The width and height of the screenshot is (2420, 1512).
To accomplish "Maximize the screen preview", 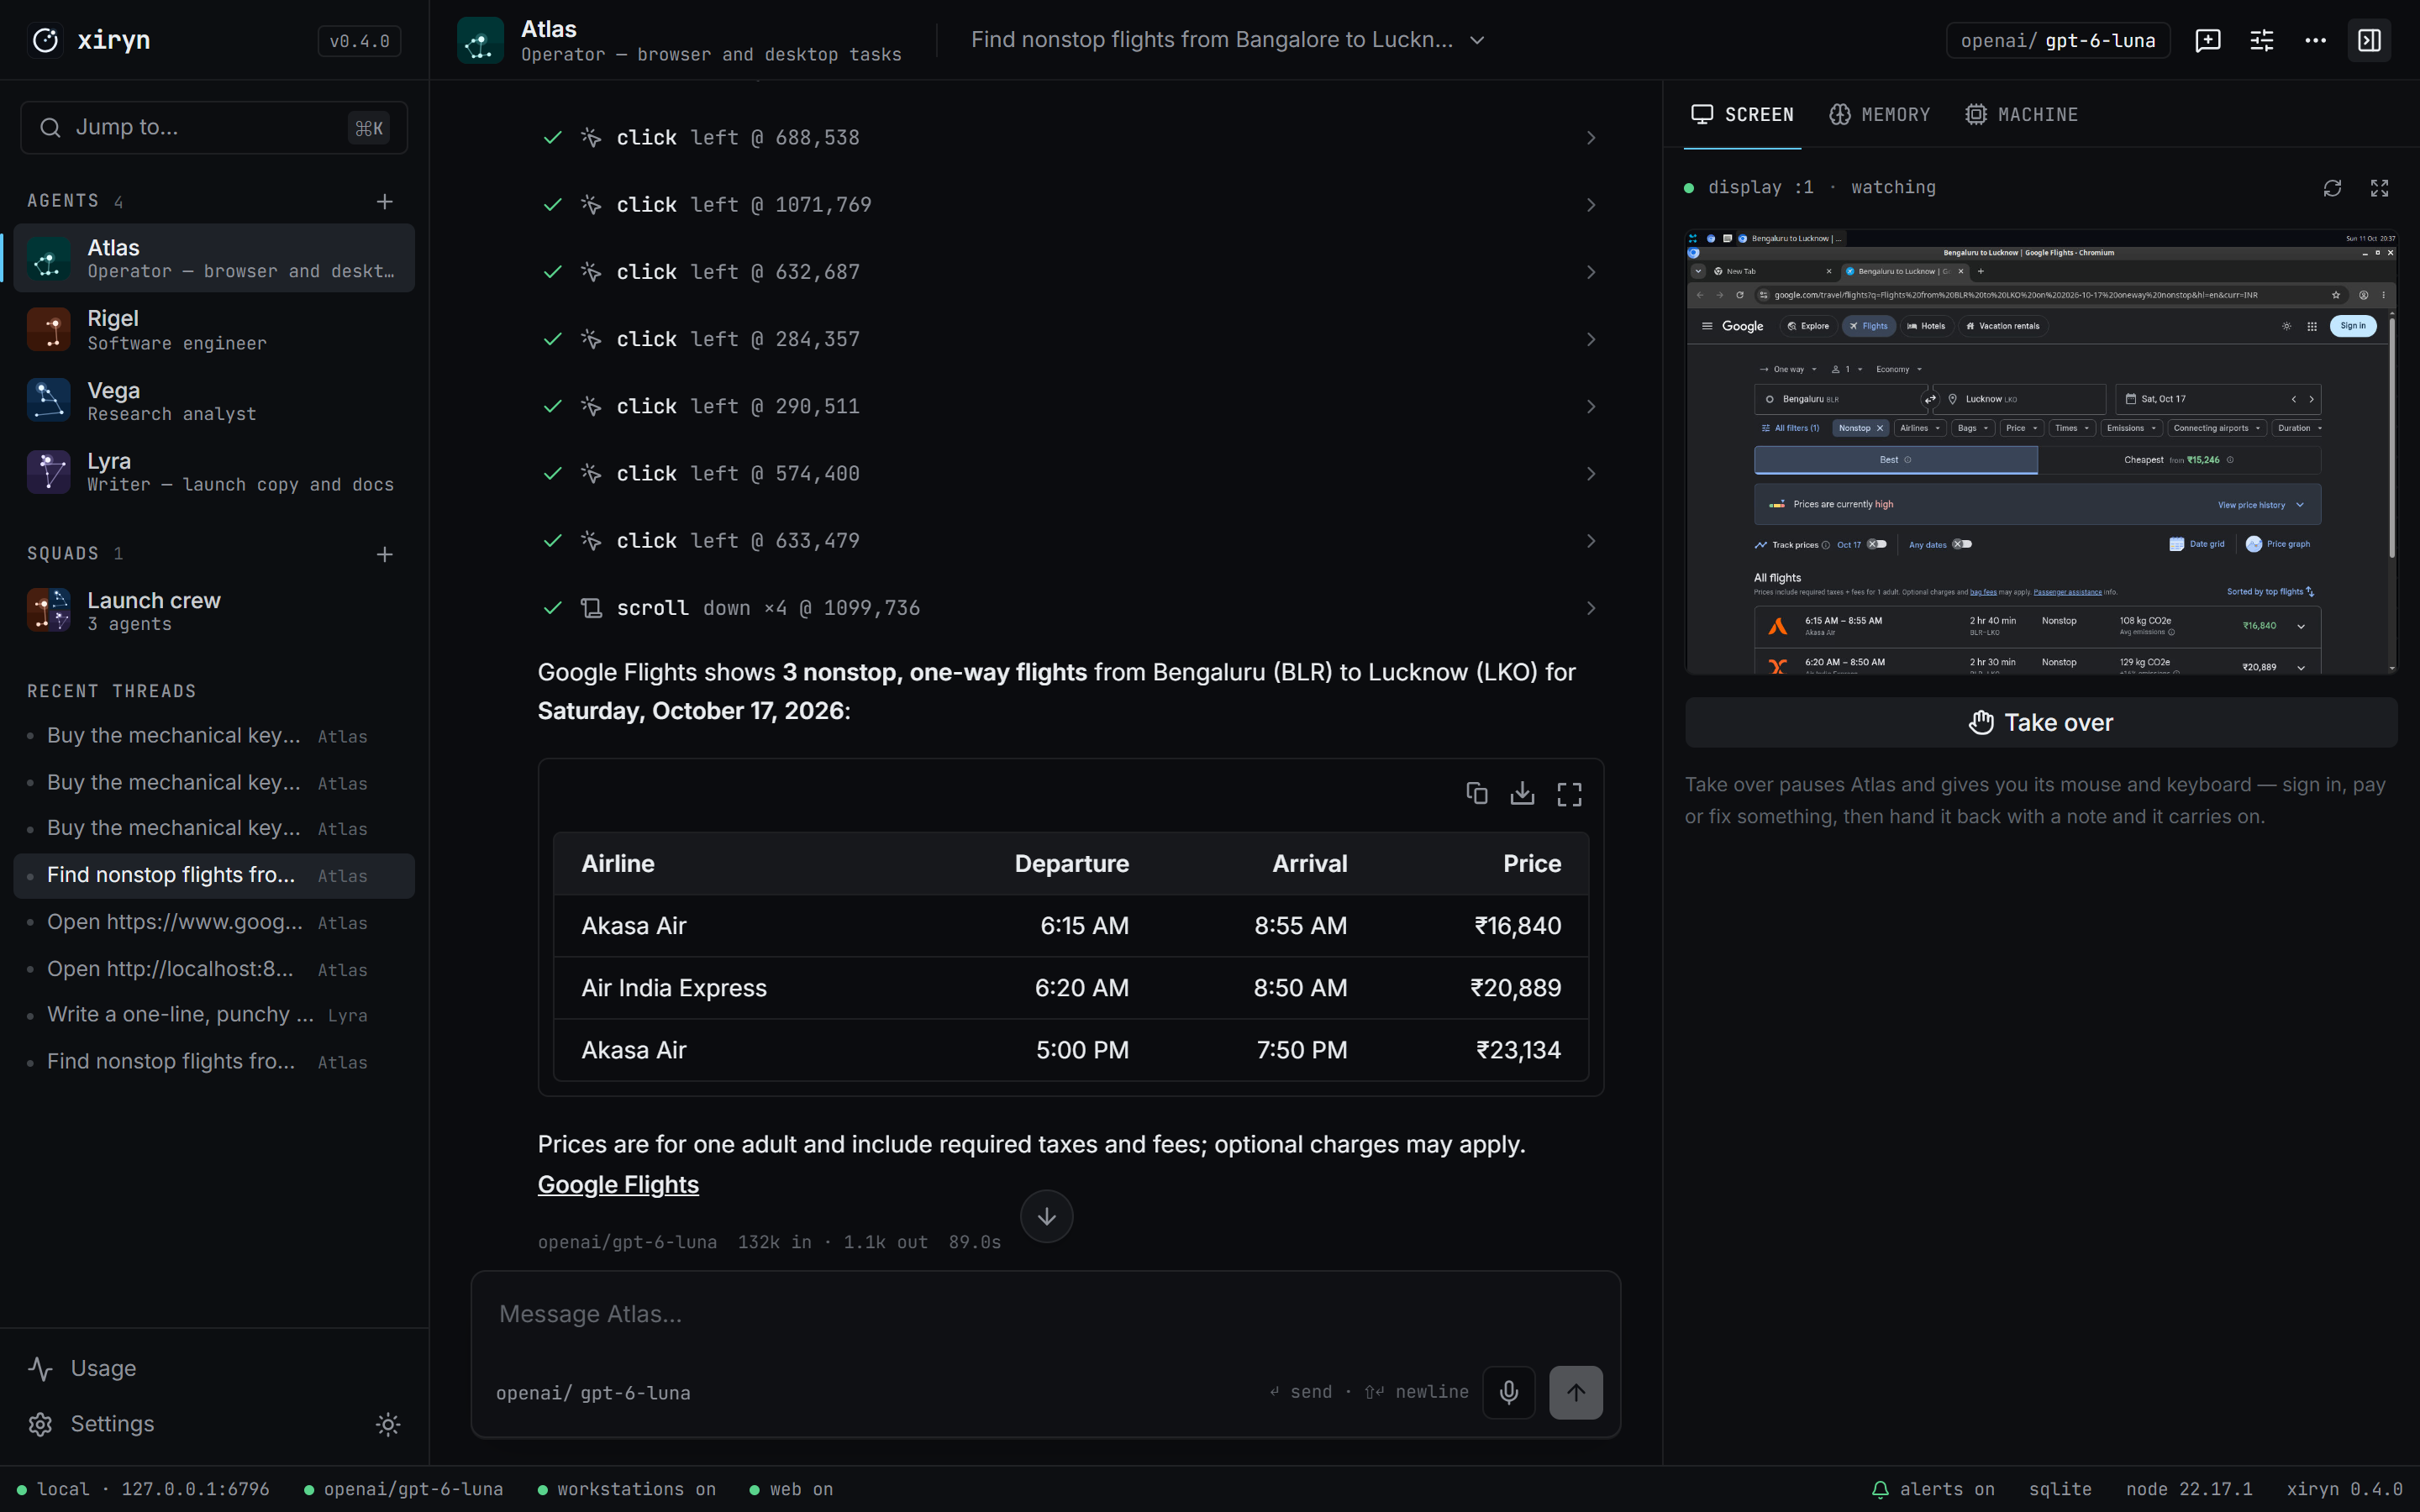I will [x=2379, y=188].
